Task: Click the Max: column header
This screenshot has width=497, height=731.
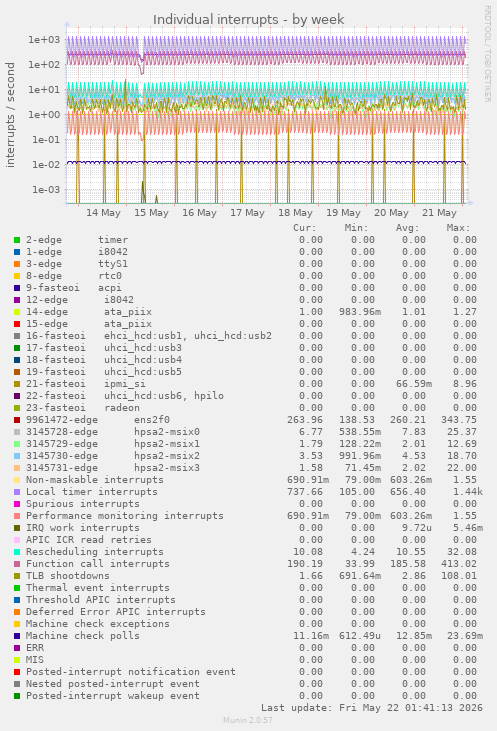Action: pos(458,228)
